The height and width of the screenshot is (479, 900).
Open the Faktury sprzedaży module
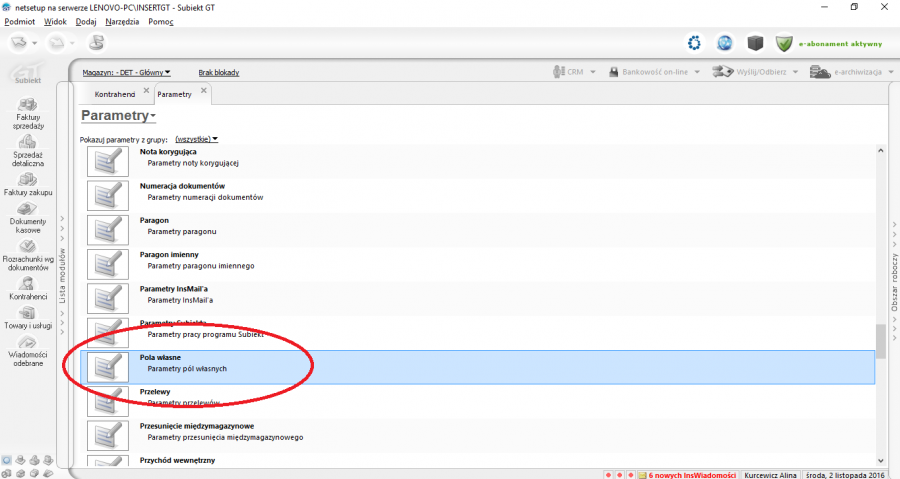(x=28, y=114)
